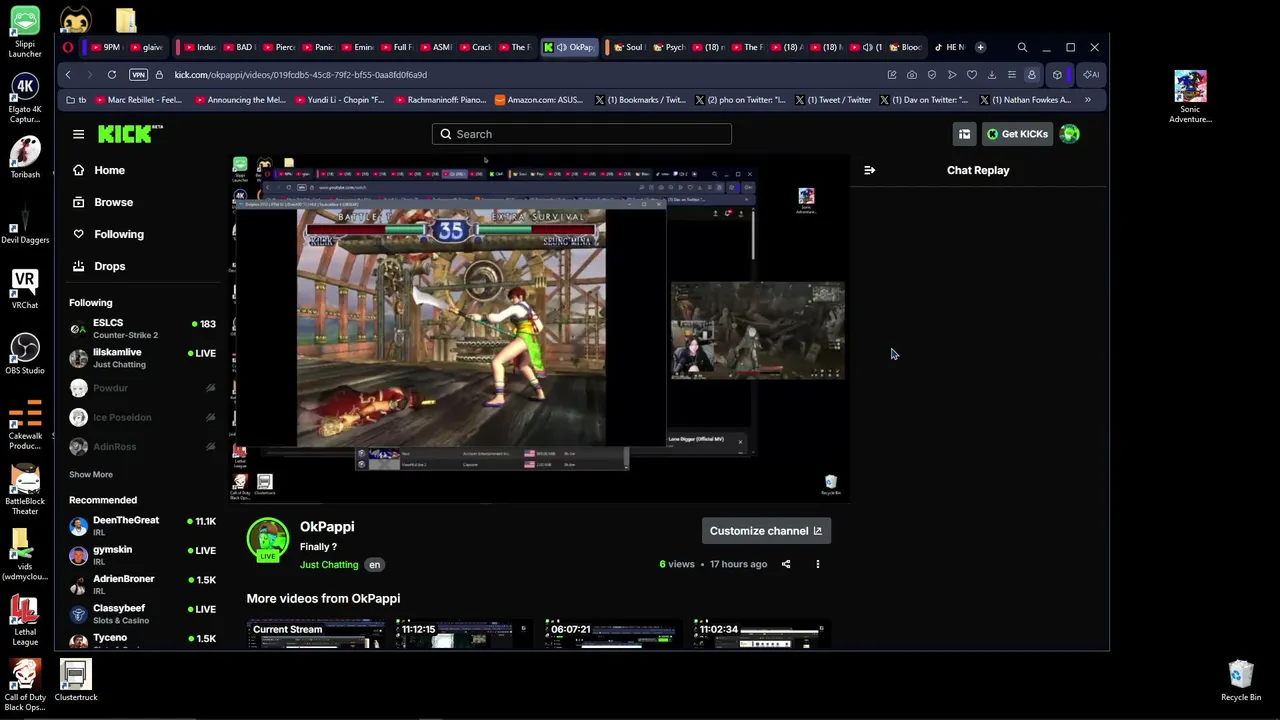Click the kick.com URL in address bar
1280x720 pixels.
(301, 75)
